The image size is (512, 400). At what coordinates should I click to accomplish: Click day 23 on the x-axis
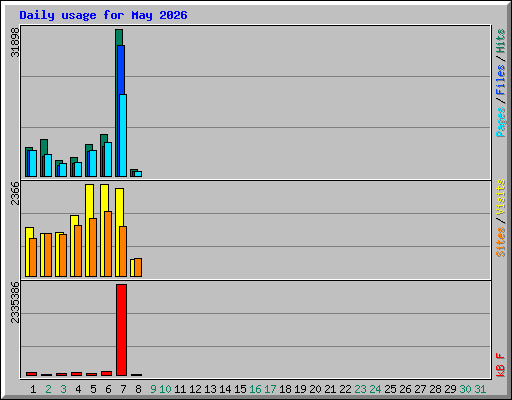[360, 389]
